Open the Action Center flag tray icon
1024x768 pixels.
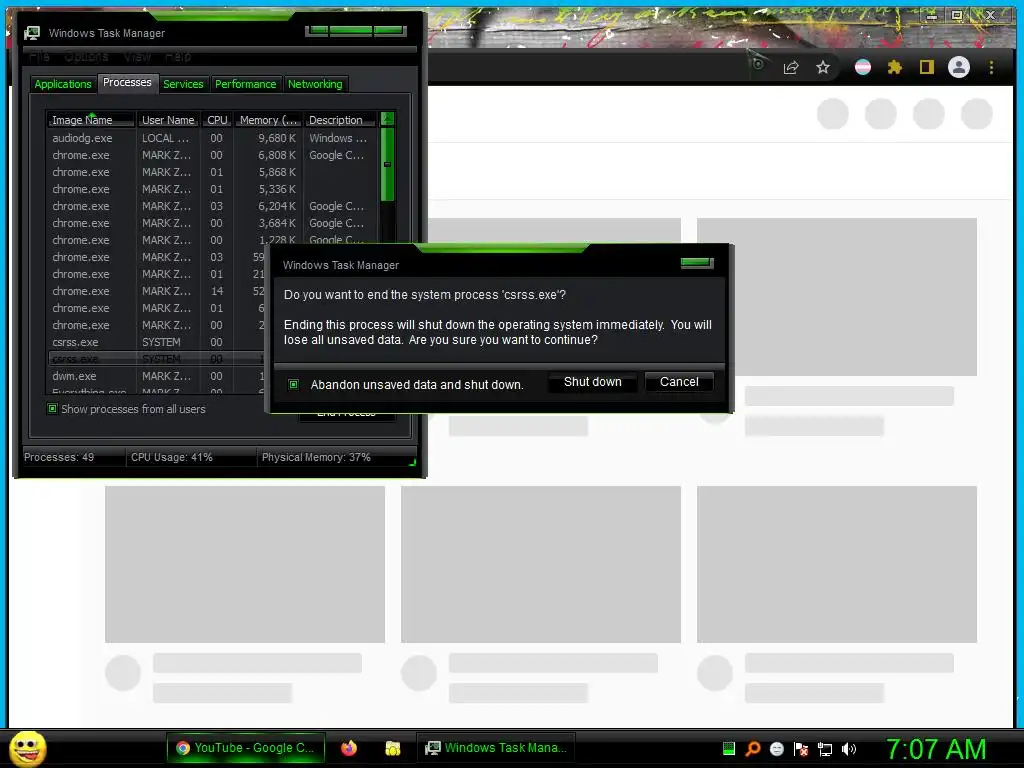pyautogui.click(x=801, y=748)
